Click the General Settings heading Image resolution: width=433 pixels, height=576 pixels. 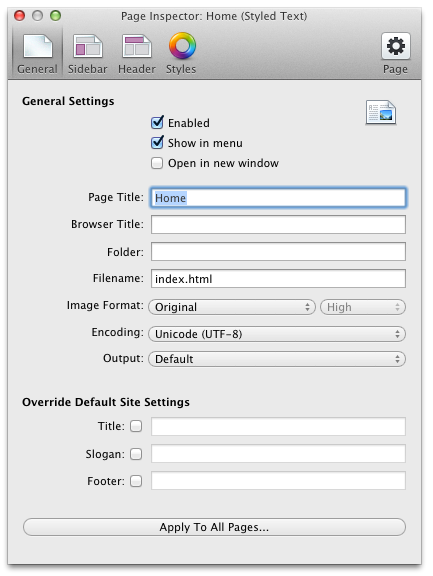click(68, 101)
